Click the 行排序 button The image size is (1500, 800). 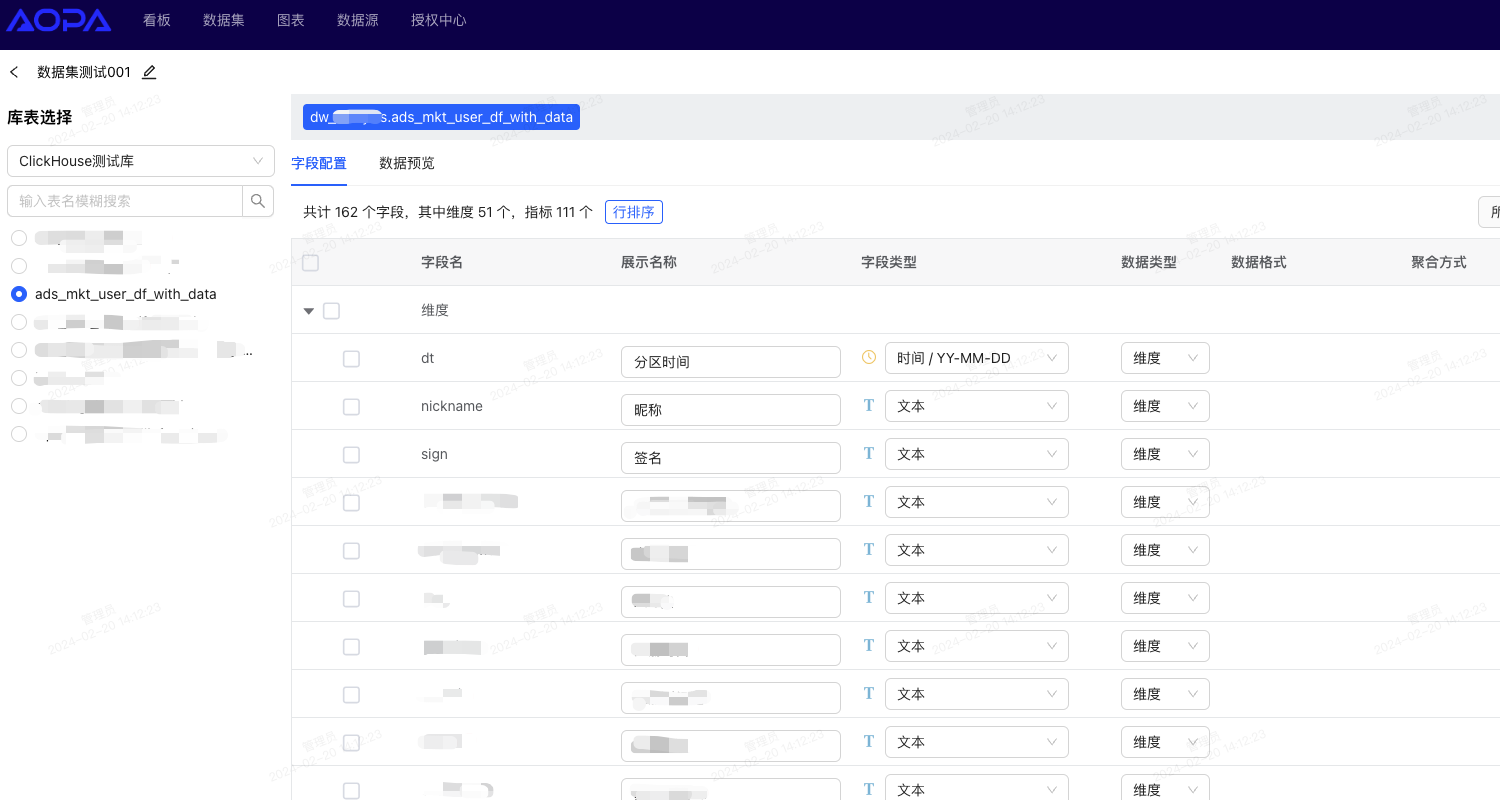pyautogui.click(x=634, y=212)
